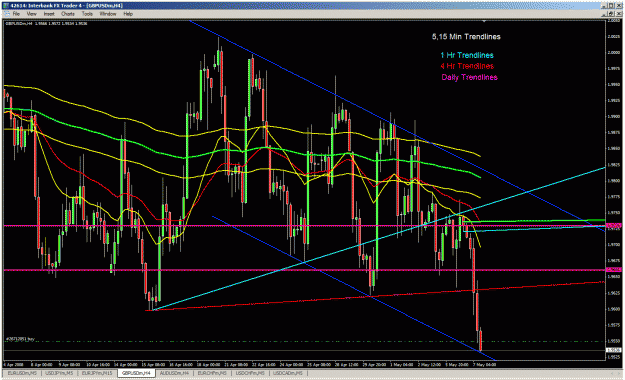
Task: Click the '4 Hr Trendlines' red label
Action: (x=467, y=66)
